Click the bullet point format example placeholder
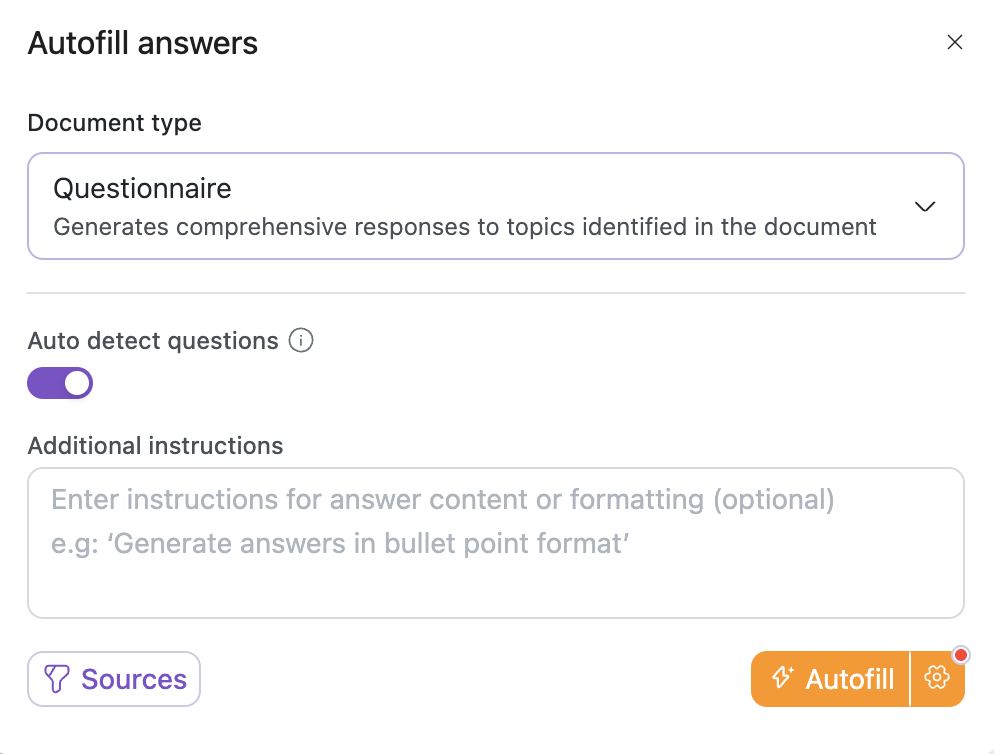994x754 pixels. point(340,545)
